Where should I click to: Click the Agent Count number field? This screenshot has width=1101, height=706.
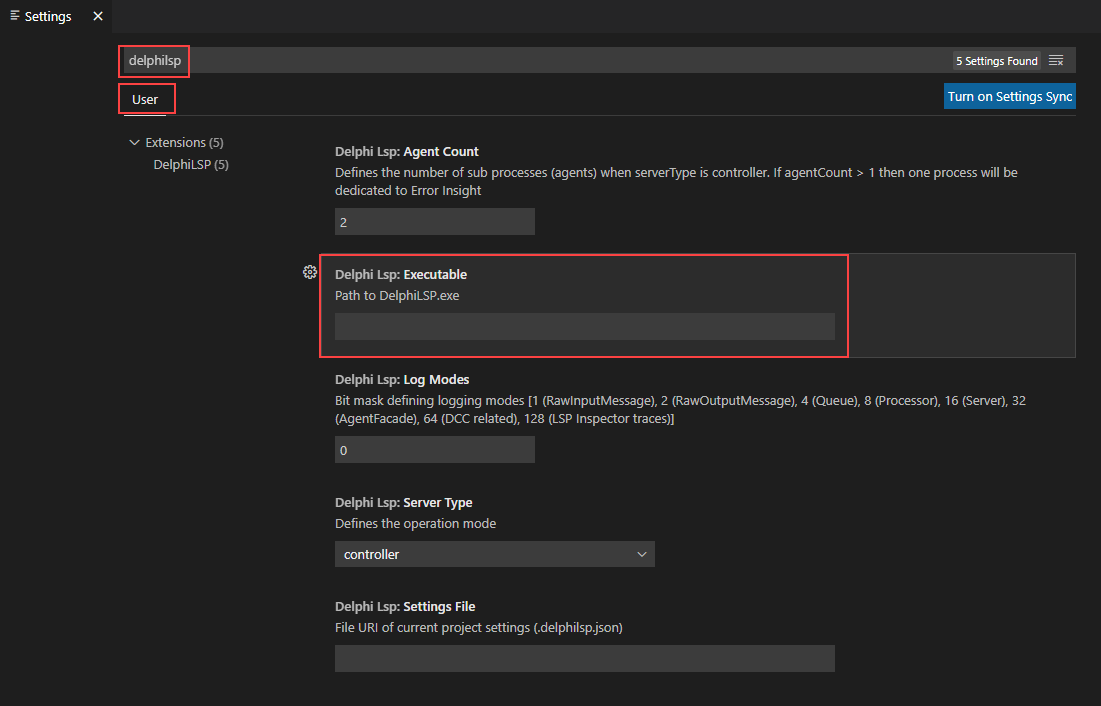435,222
